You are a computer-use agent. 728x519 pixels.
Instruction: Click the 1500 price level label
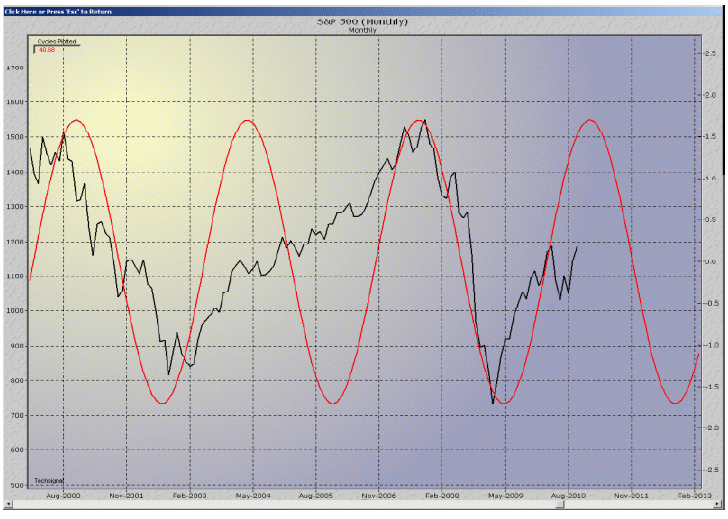click(x=13, y=137)
